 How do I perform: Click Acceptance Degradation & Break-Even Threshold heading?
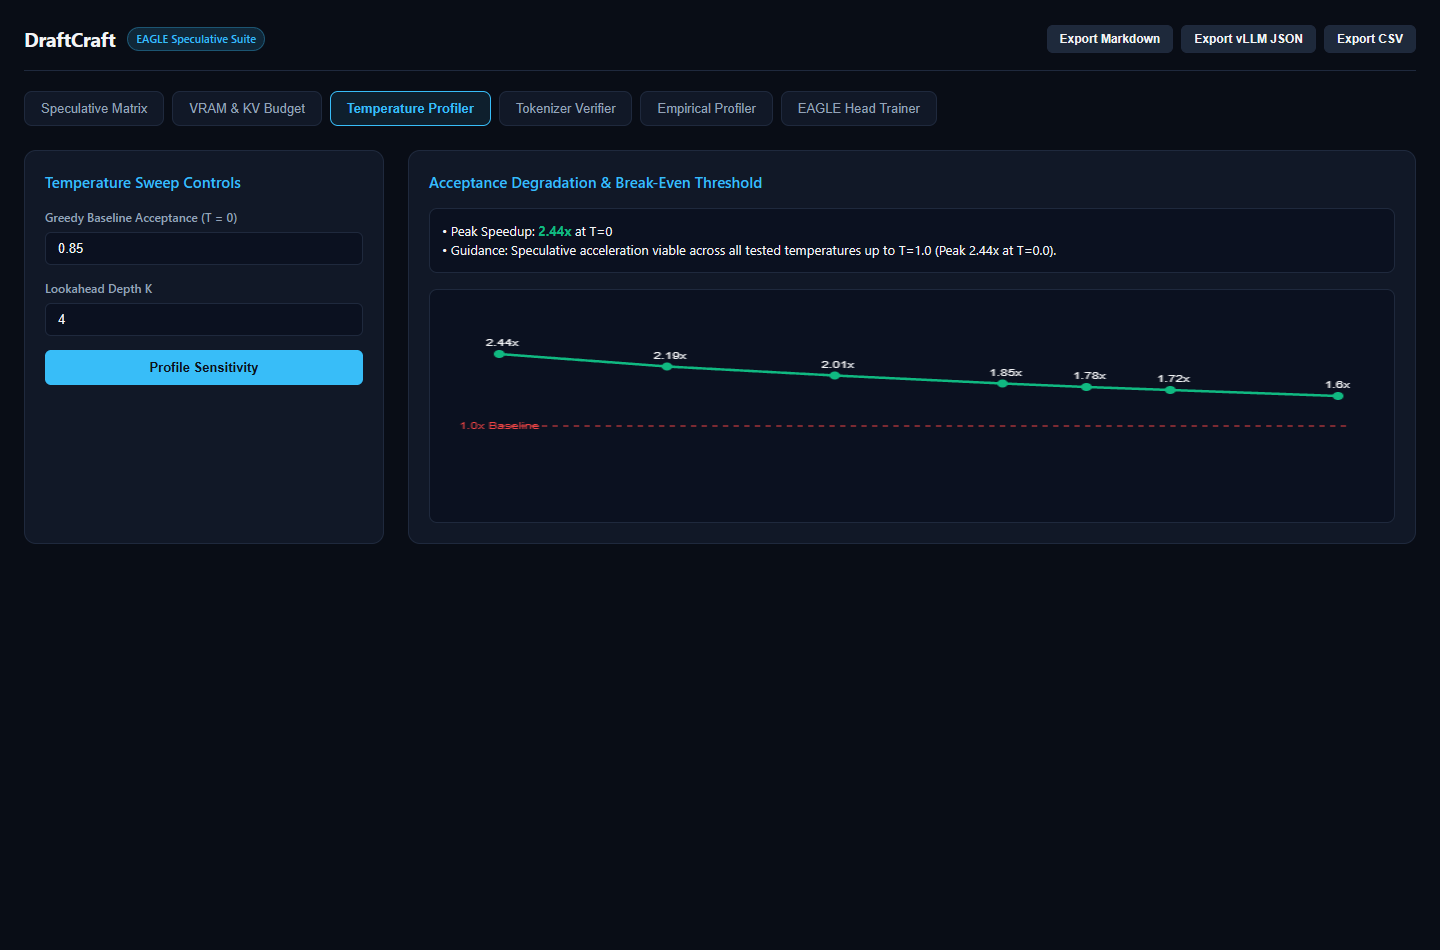pos(595,183)
